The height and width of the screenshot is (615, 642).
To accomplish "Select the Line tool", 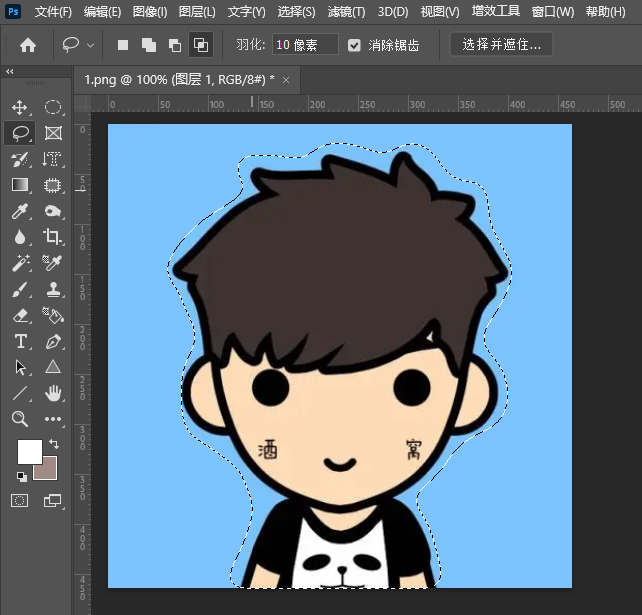I will (20, 393).
